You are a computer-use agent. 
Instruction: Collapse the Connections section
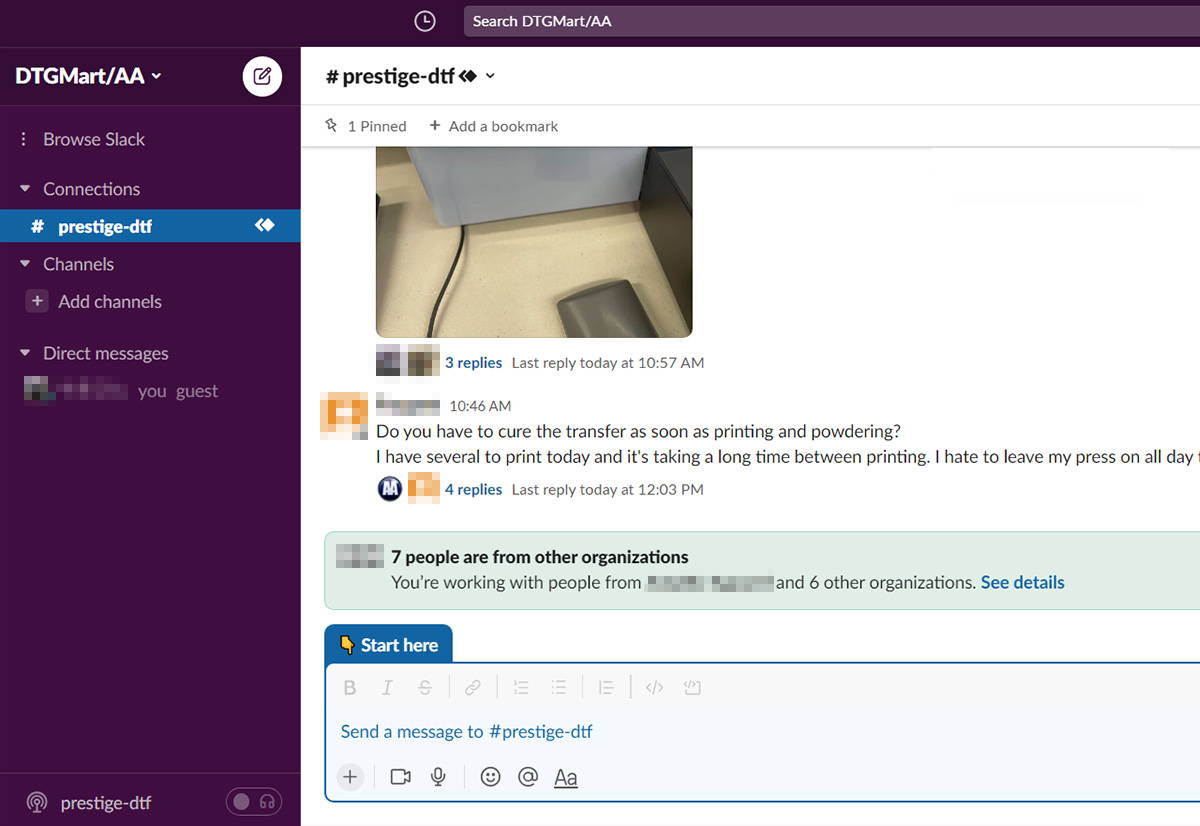[26, 189]
